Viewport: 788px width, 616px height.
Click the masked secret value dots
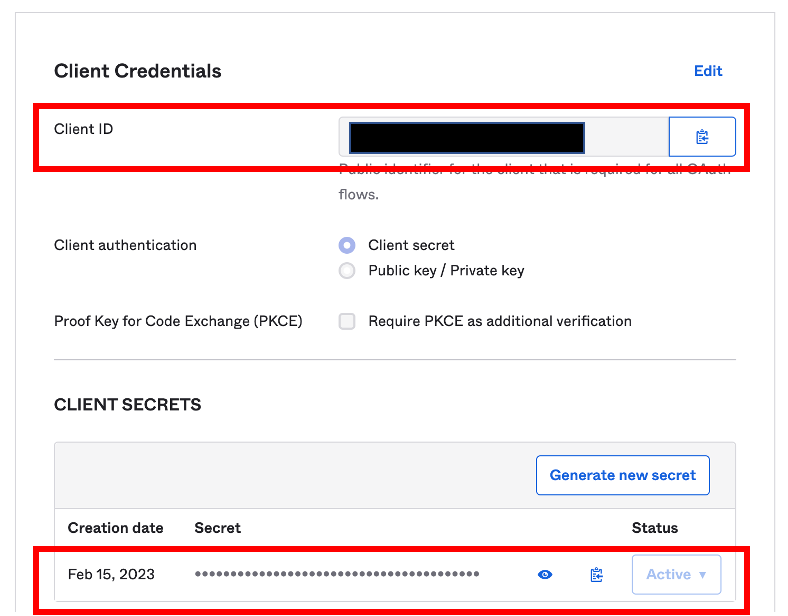[337, 574]
